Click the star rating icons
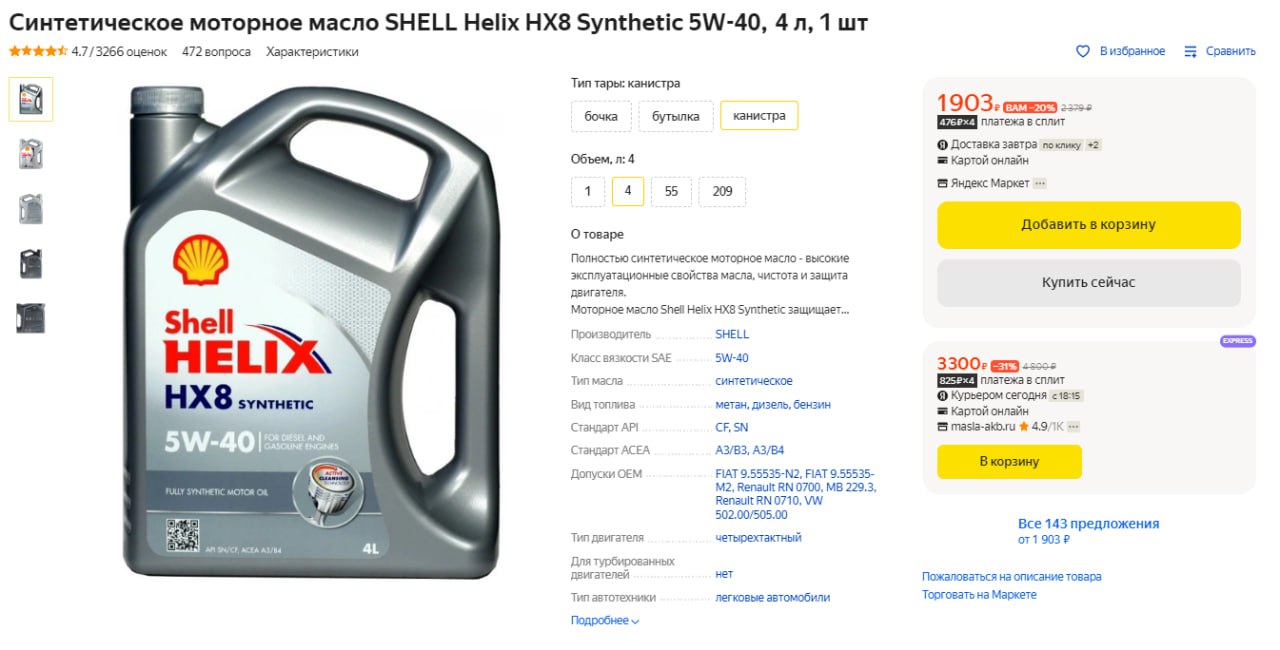Viewport: 1280px width, 650px height. (38, 51)
